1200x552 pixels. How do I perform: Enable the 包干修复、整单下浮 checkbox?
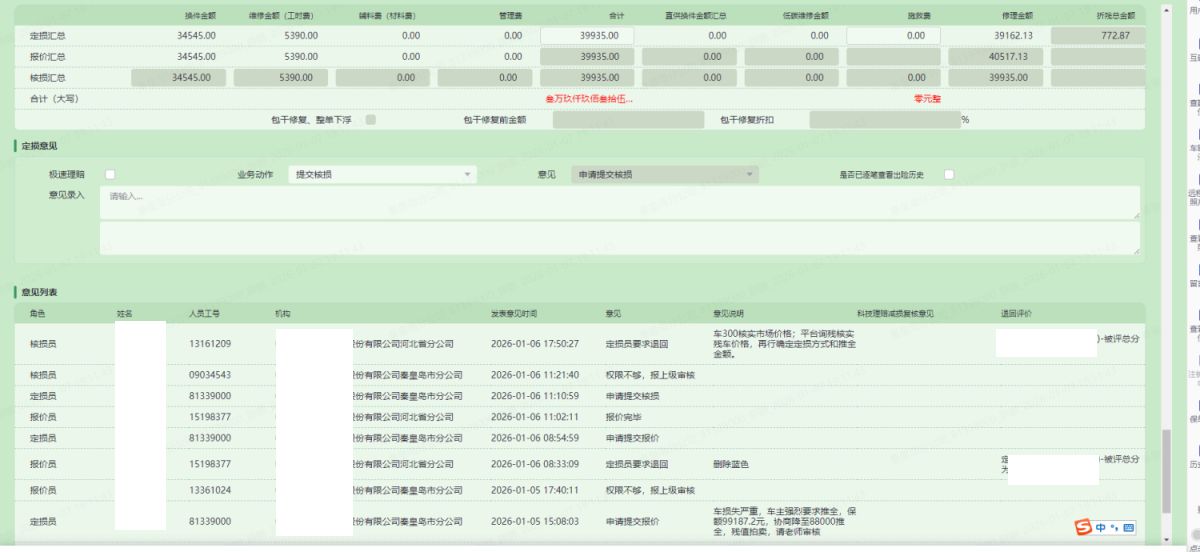371,120
